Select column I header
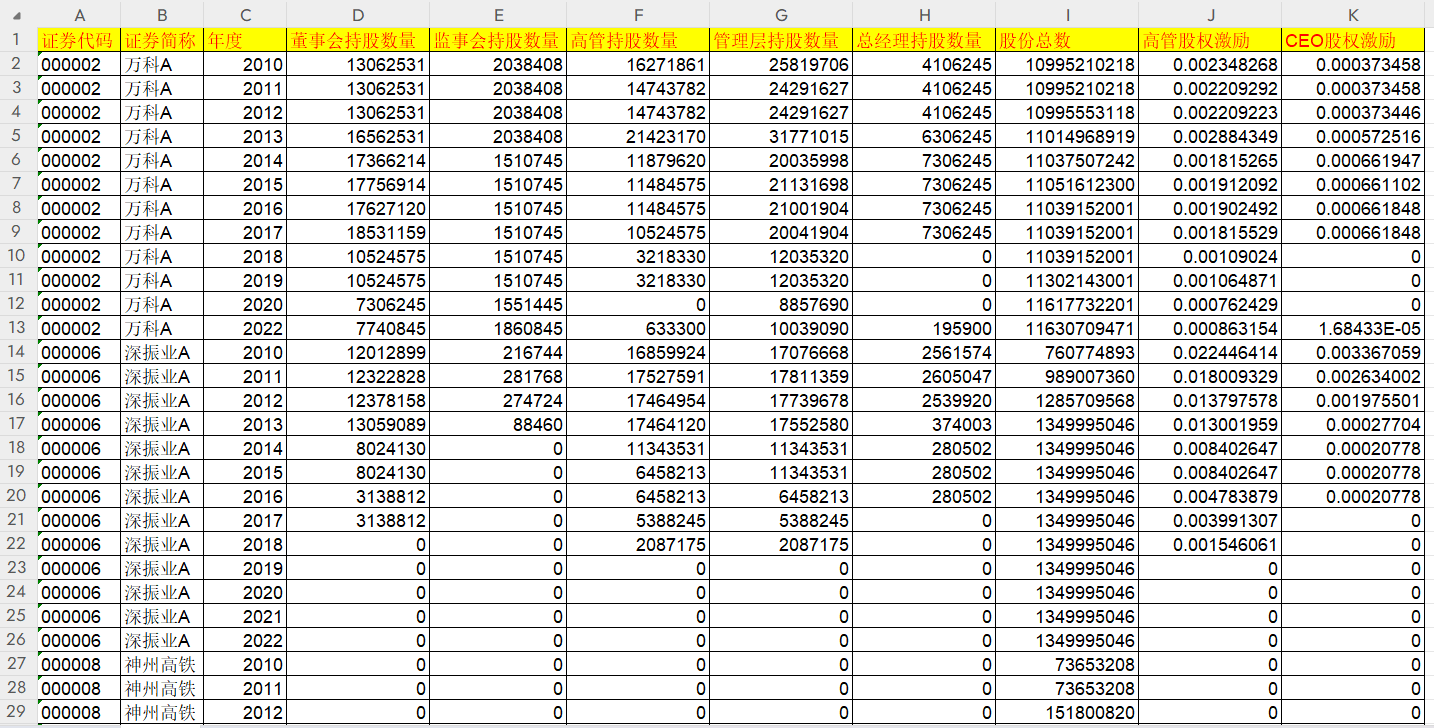1434x728 pixels. pyautogui.click(x=1067, y=15)
